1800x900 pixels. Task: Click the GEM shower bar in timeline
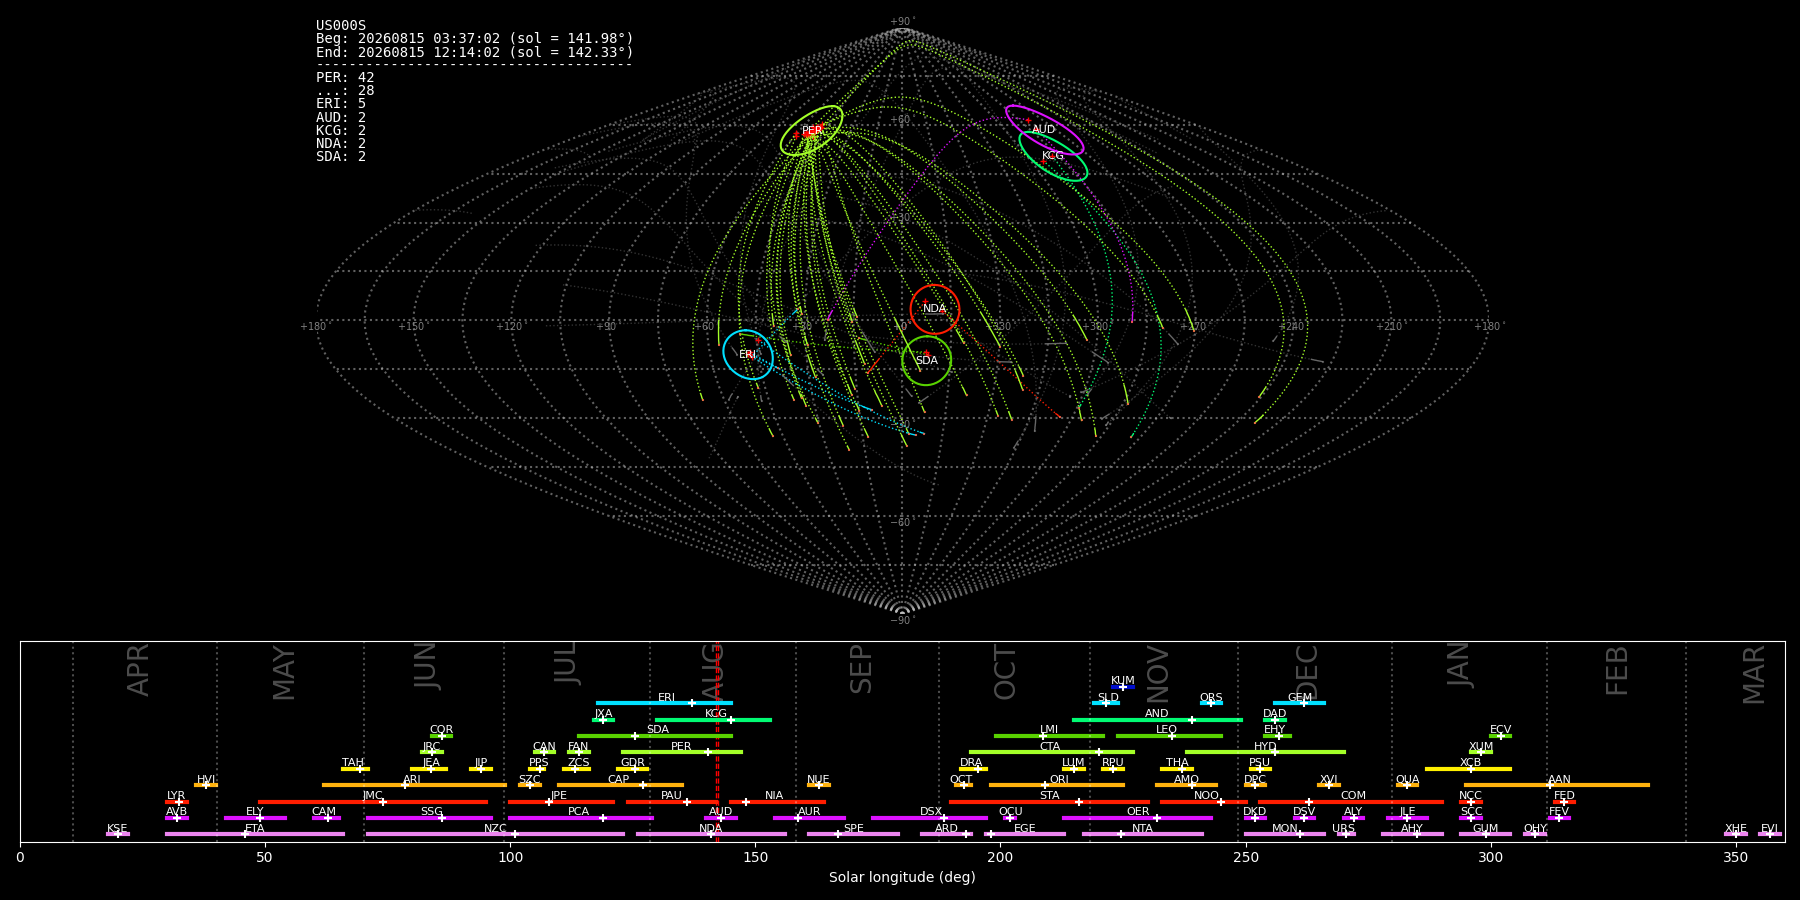point(1299,703)
